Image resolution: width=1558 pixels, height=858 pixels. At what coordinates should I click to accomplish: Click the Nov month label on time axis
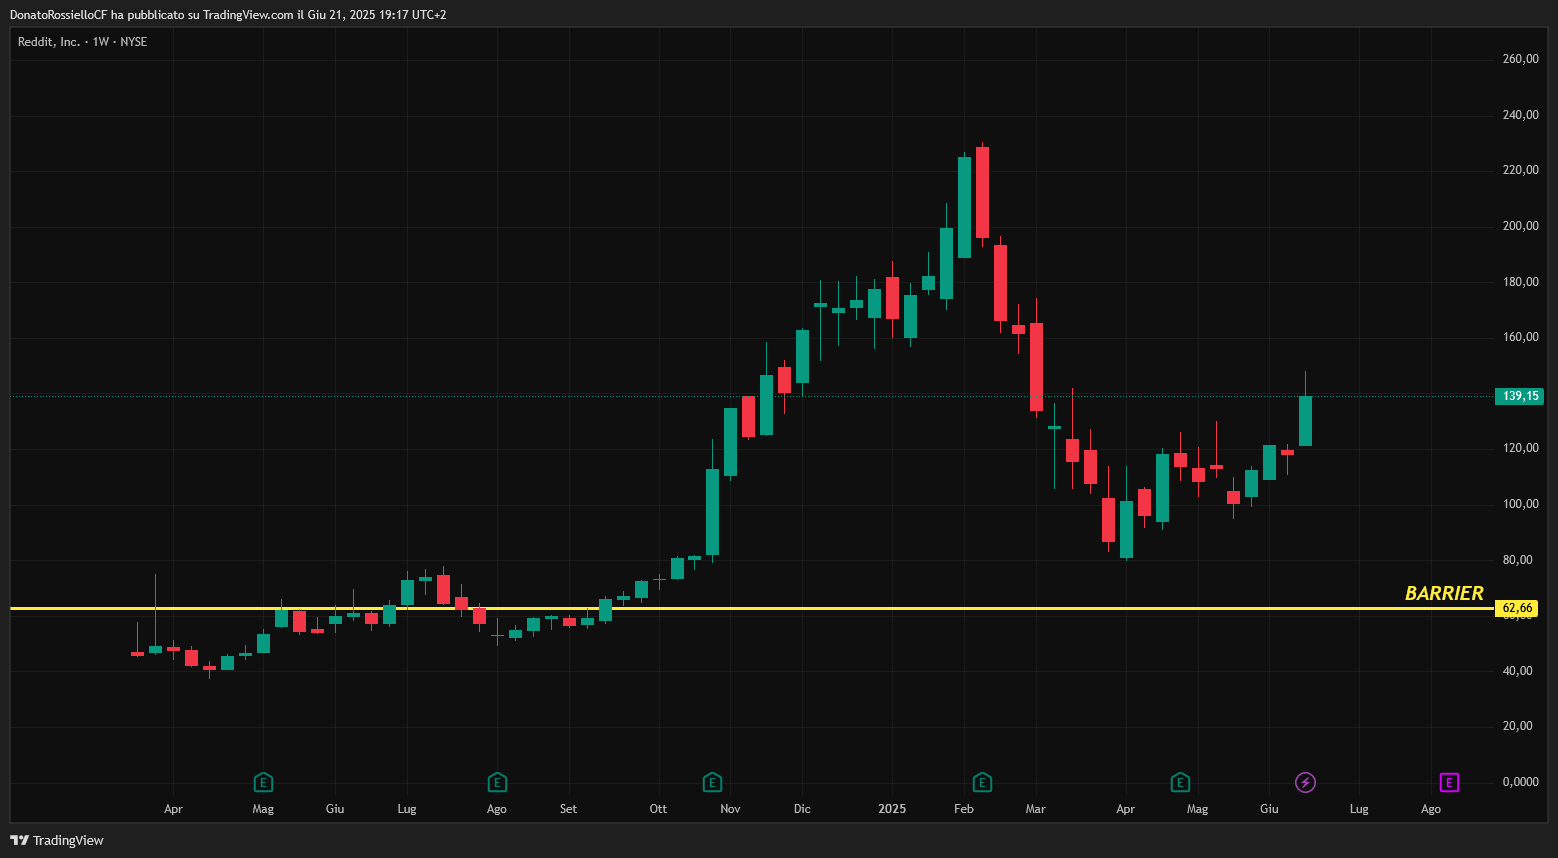(730, 809)
